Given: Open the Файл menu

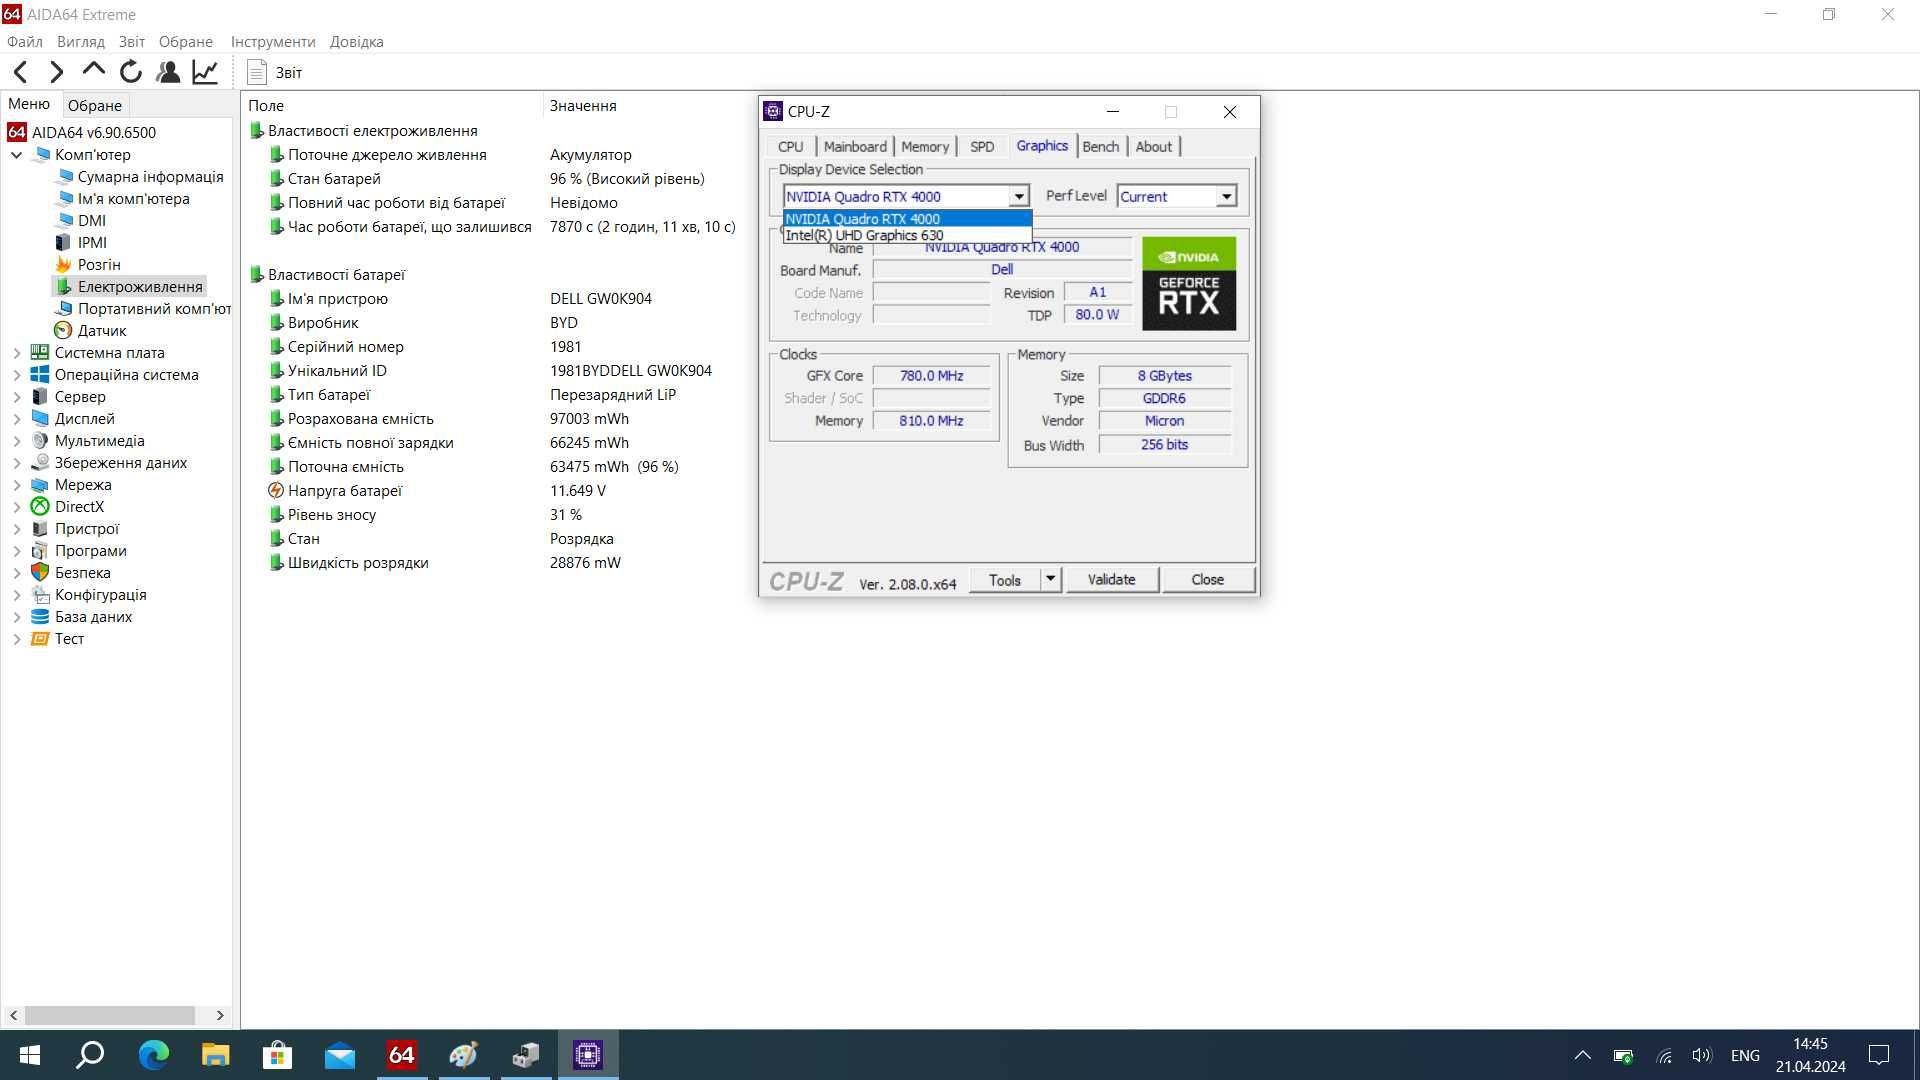Looking at the screenshot, I should coord(25,42).
